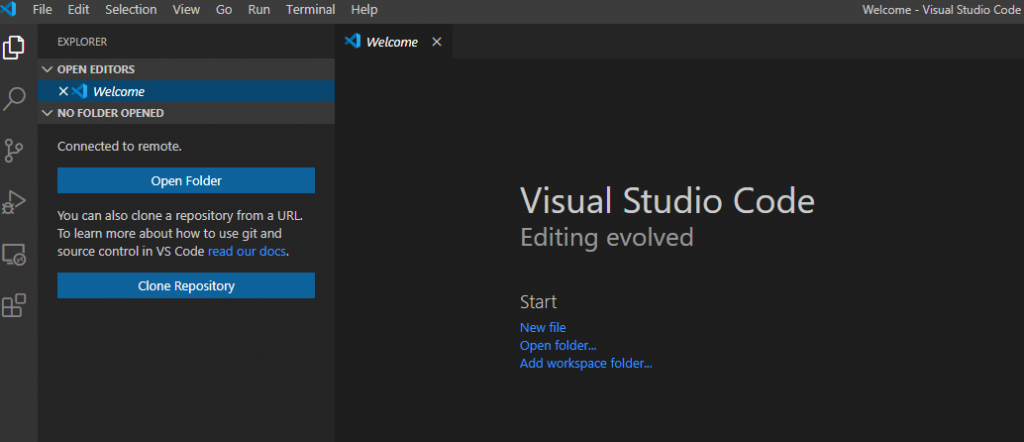Click the Editing evolved subtitle
The height and width of the screenshot is (442, 1024).
pos(607,237)
